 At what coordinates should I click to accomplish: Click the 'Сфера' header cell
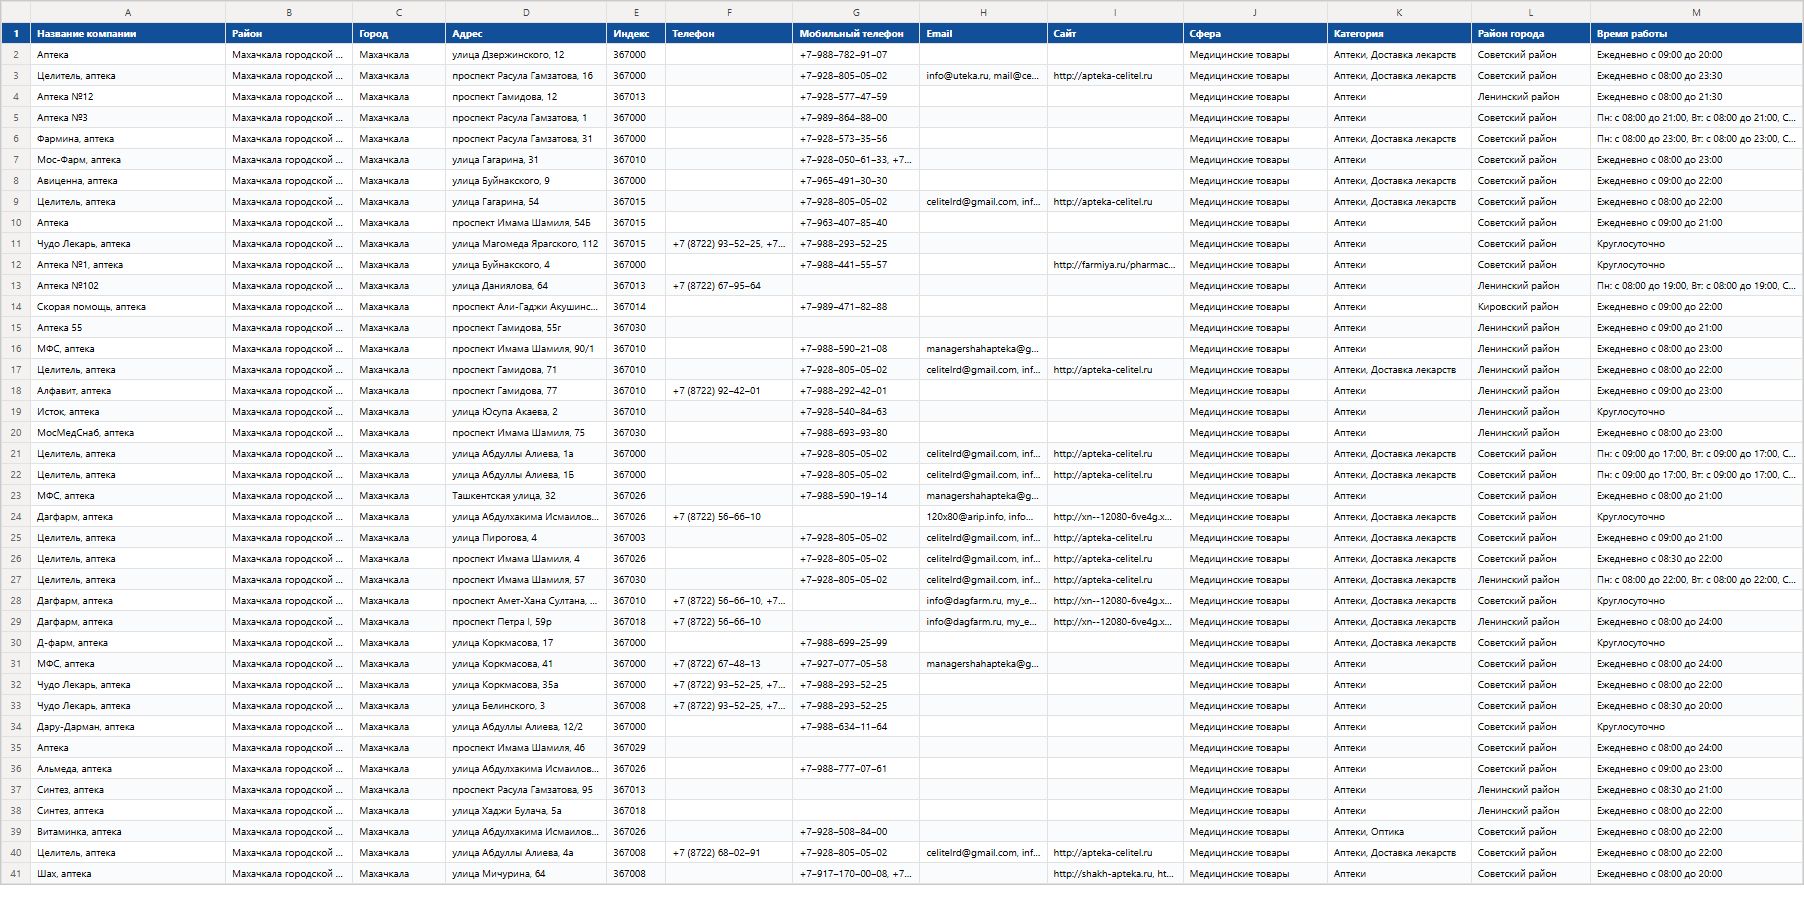[x=1255, y=34]
